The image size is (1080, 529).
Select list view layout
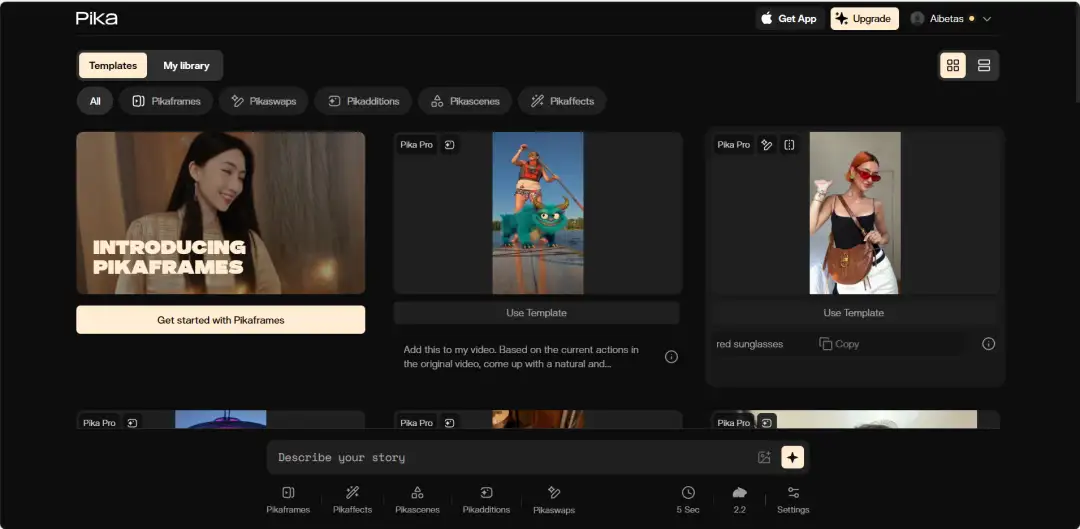[x=984, y=65]
